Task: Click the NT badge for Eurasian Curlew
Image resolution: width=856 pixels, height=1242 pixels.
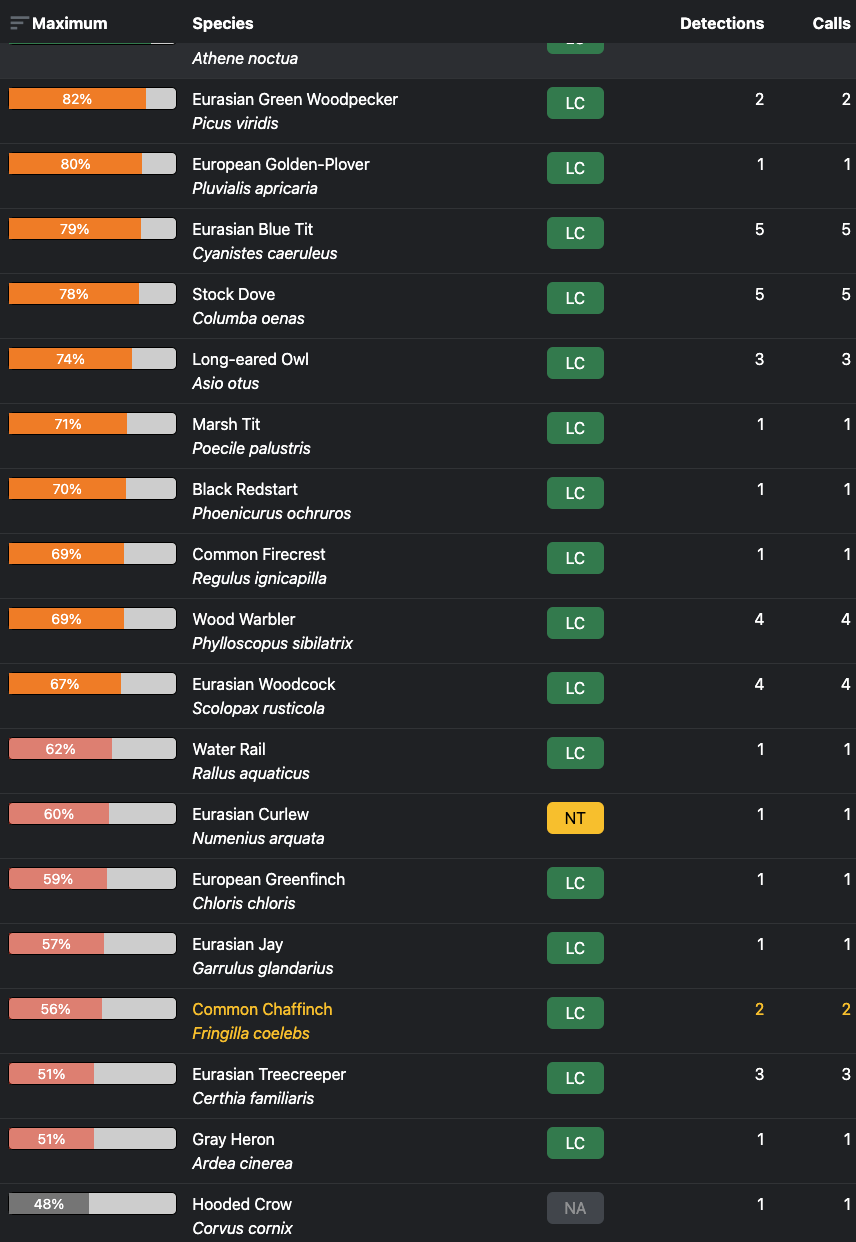Action: pos(575,818)
